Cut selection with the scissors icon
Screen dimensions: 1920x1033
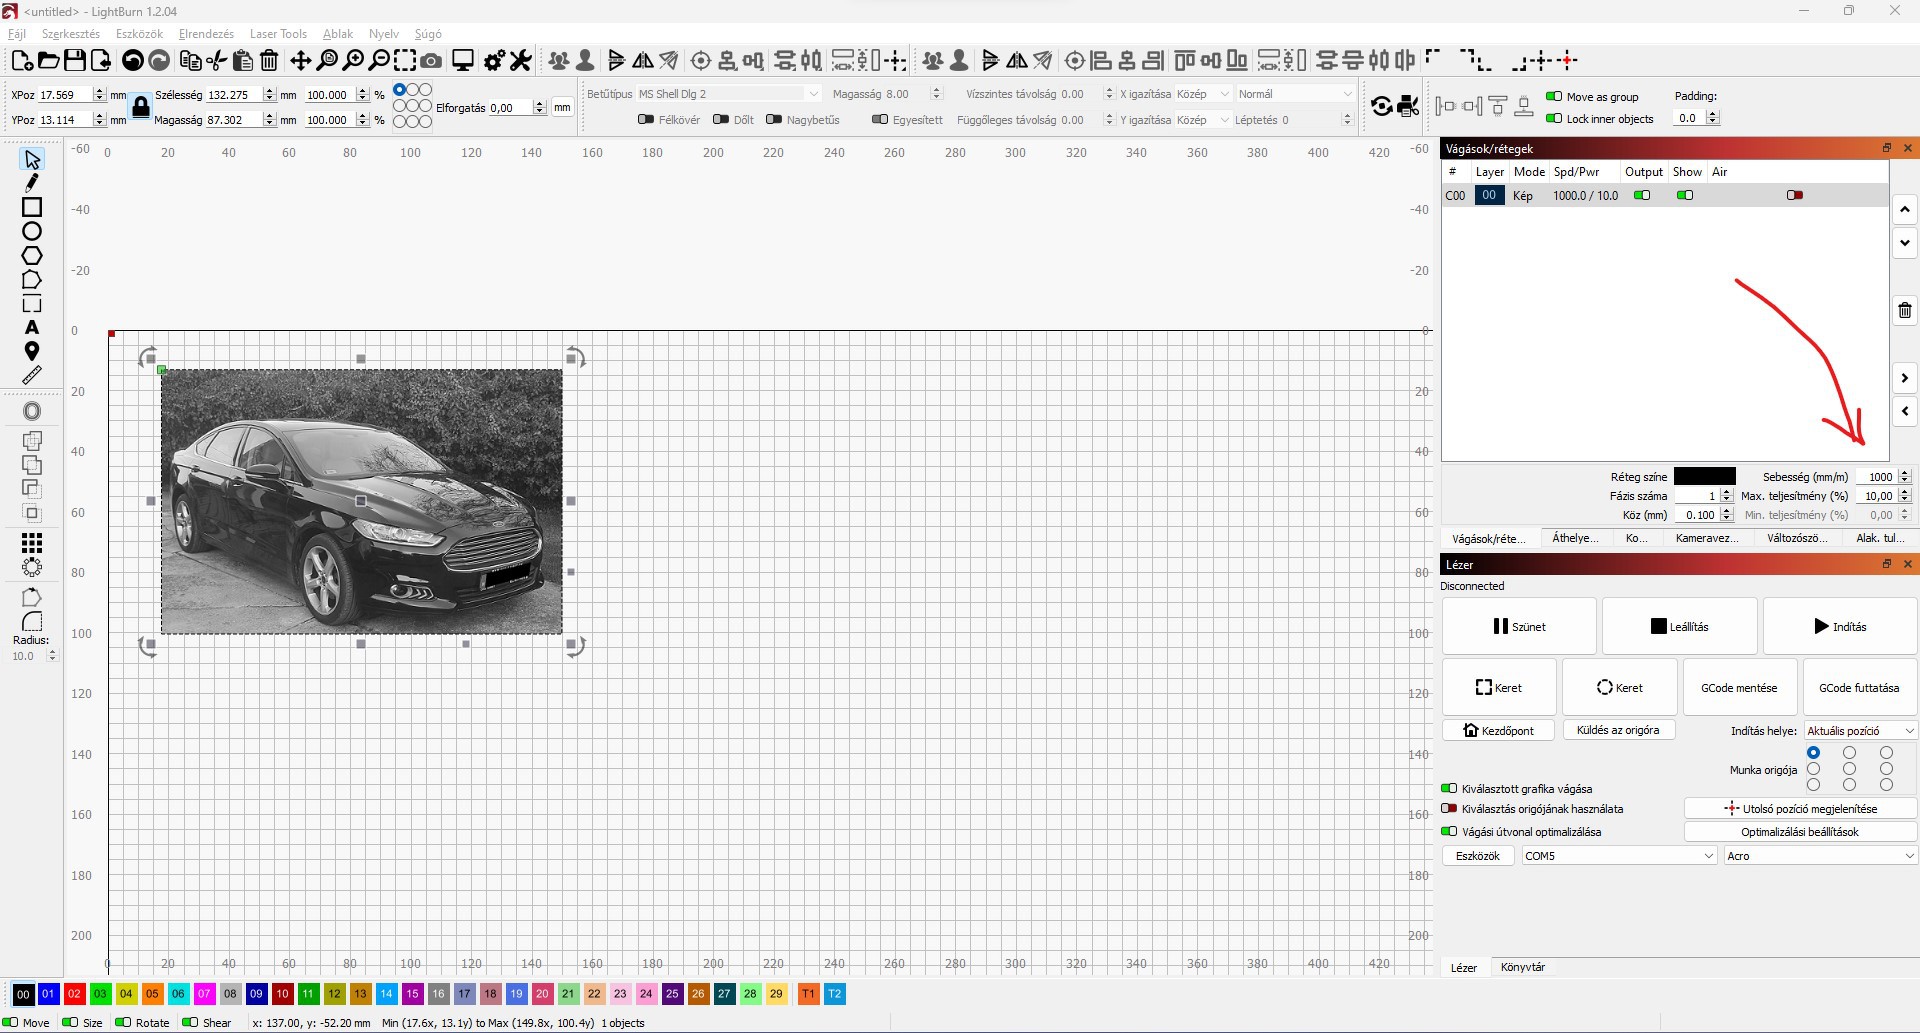(216, 61)
